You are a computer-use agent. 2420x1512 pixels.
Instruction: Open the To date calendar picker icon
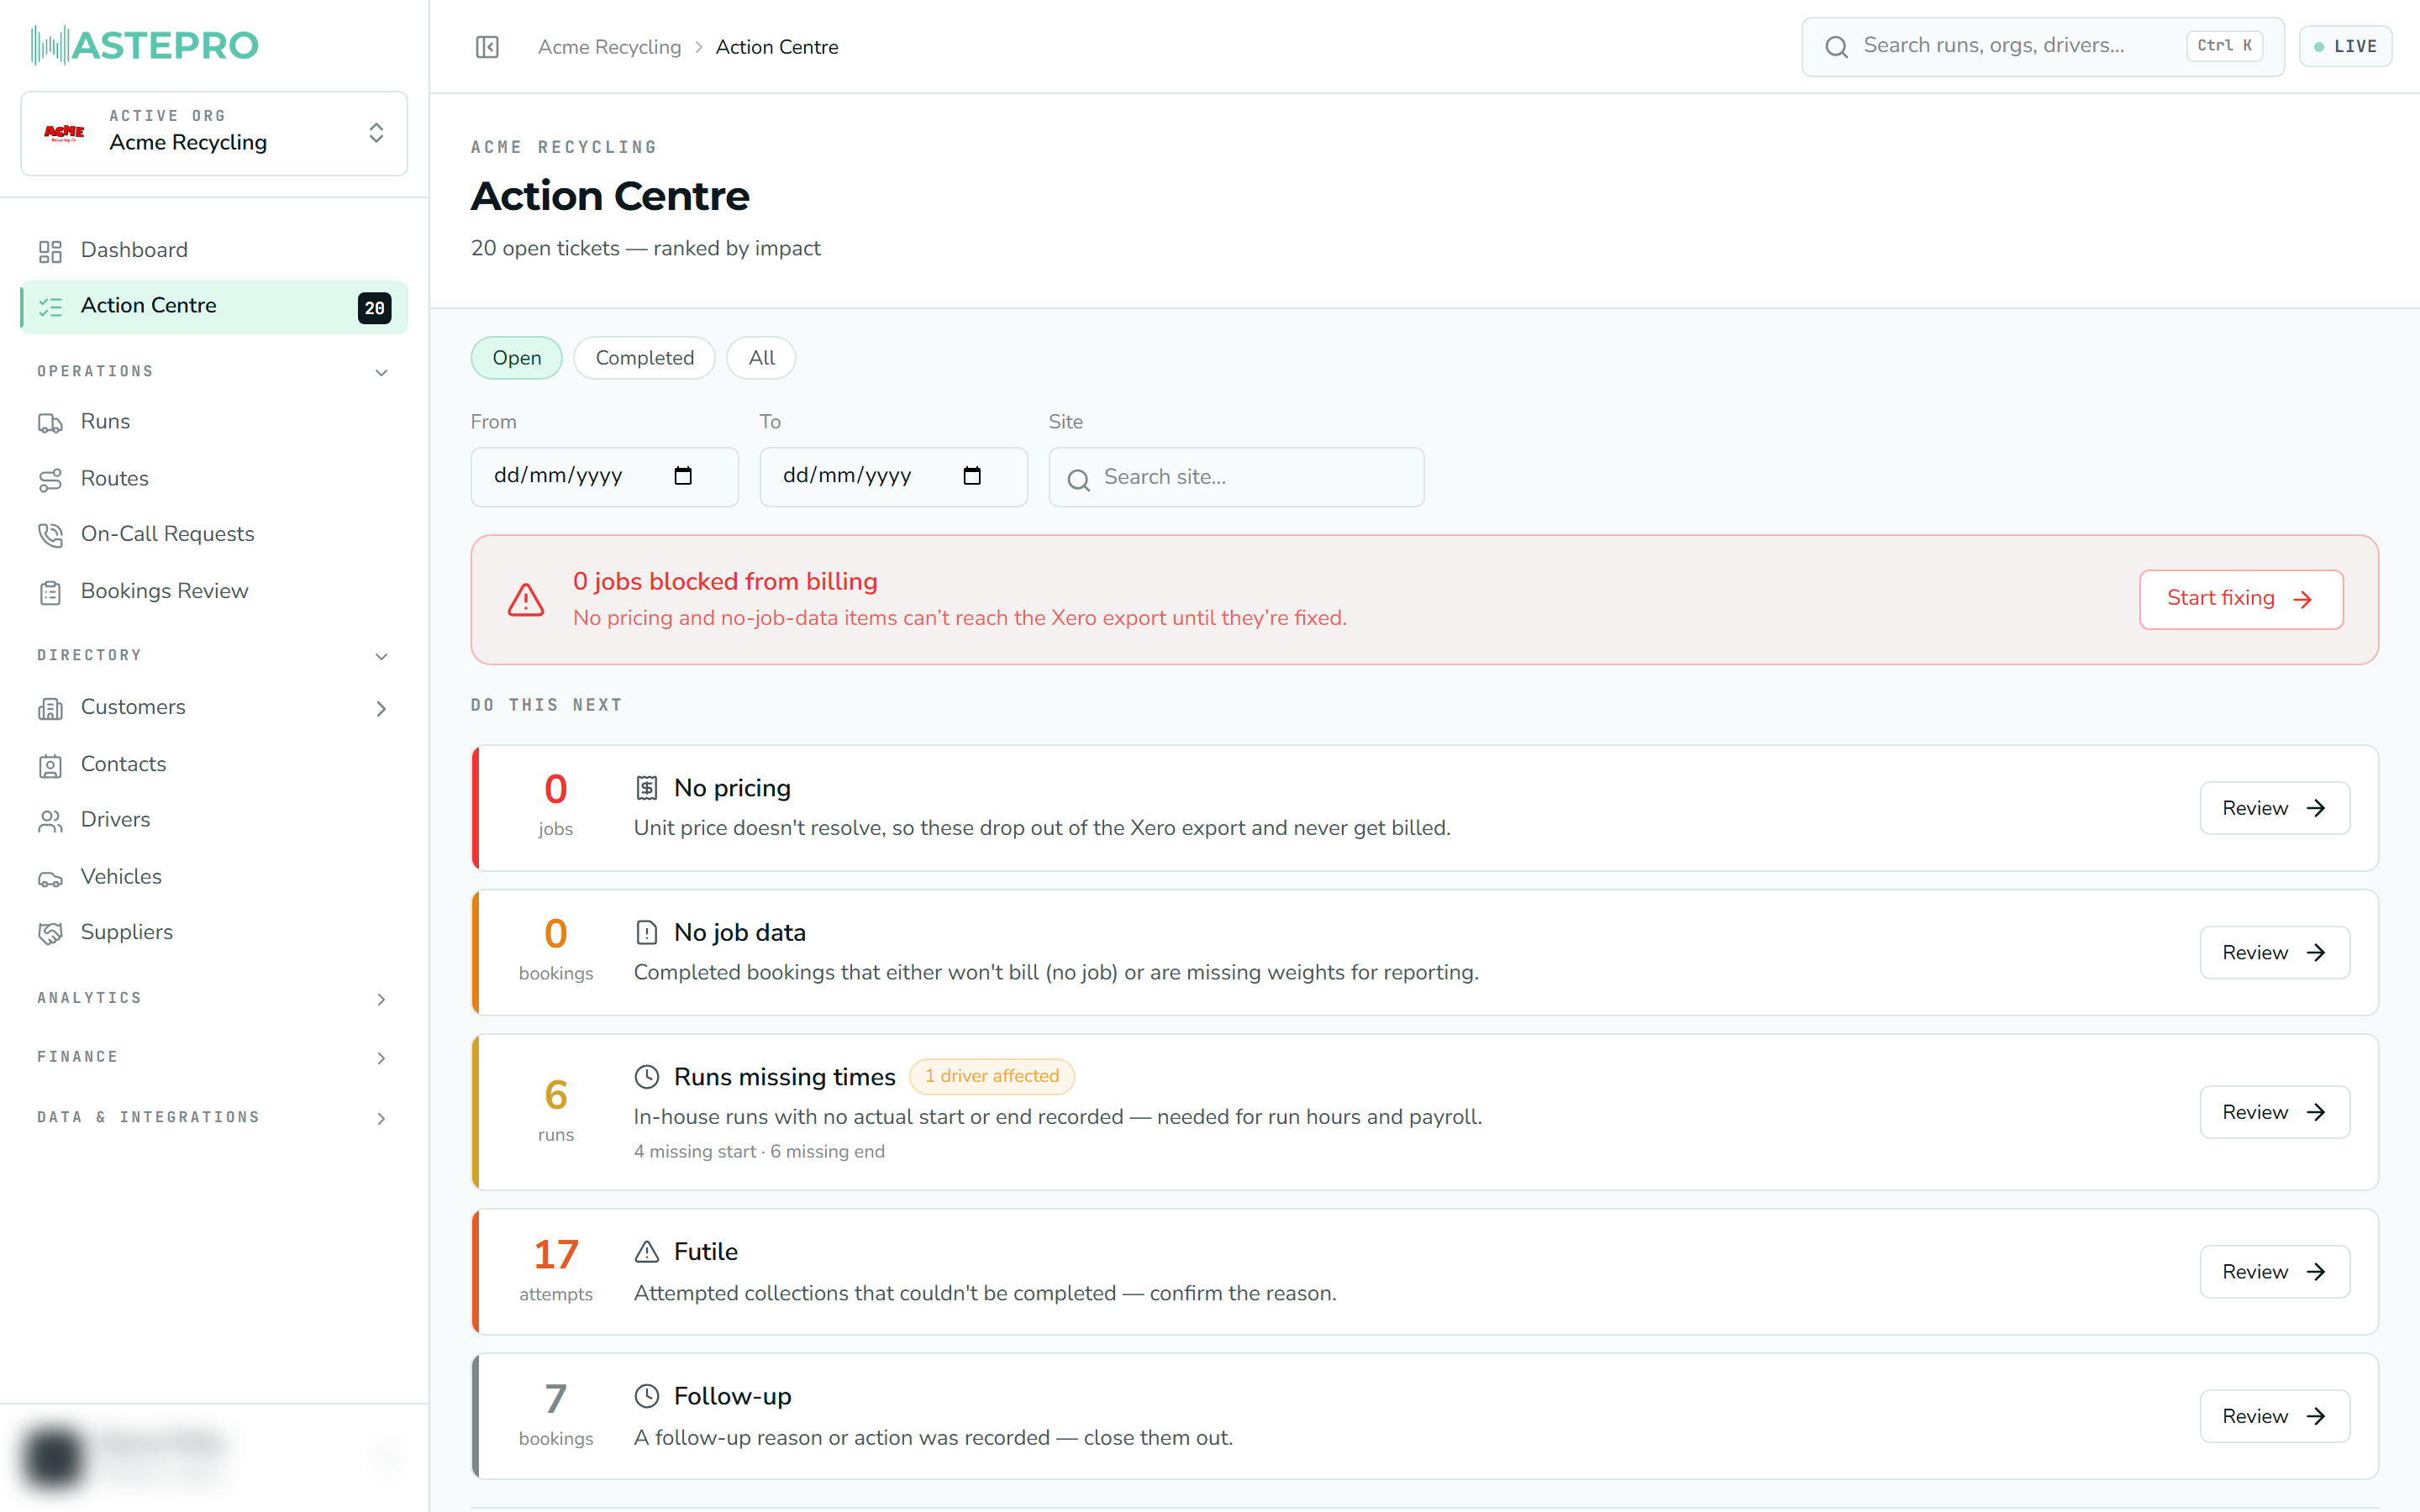972,476
